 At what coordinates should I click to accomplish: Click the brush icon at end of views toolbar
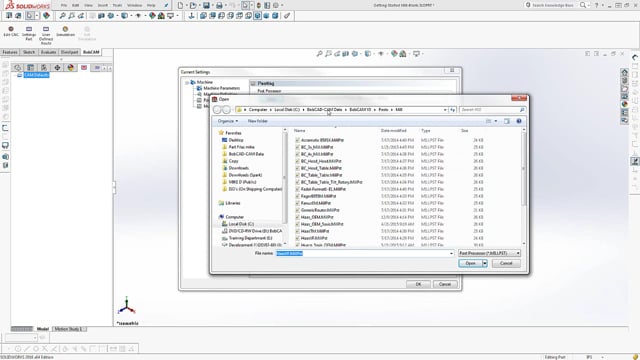click(x=287, y=16)
